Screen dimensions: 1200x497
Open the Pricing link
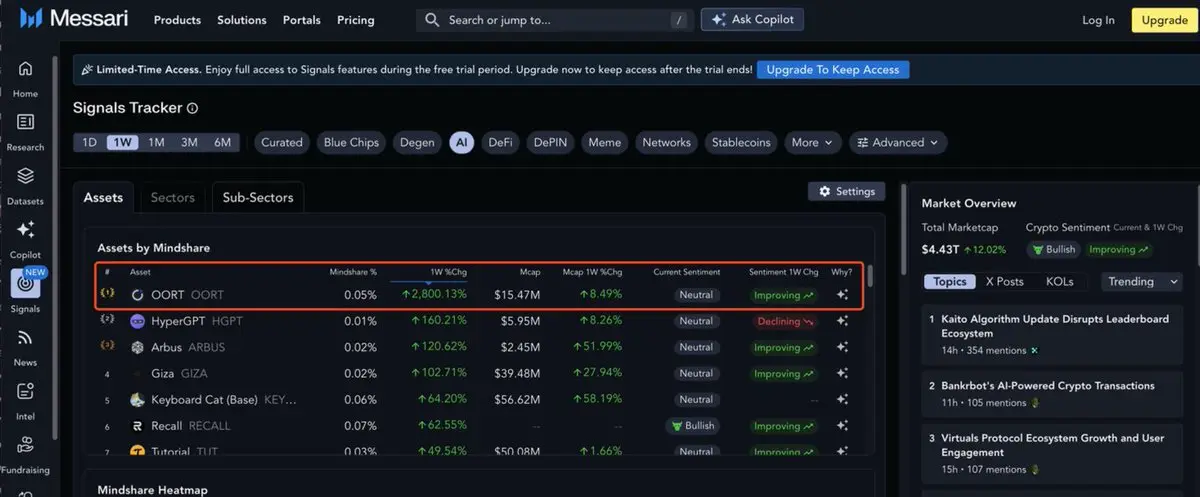click(356, 20)
